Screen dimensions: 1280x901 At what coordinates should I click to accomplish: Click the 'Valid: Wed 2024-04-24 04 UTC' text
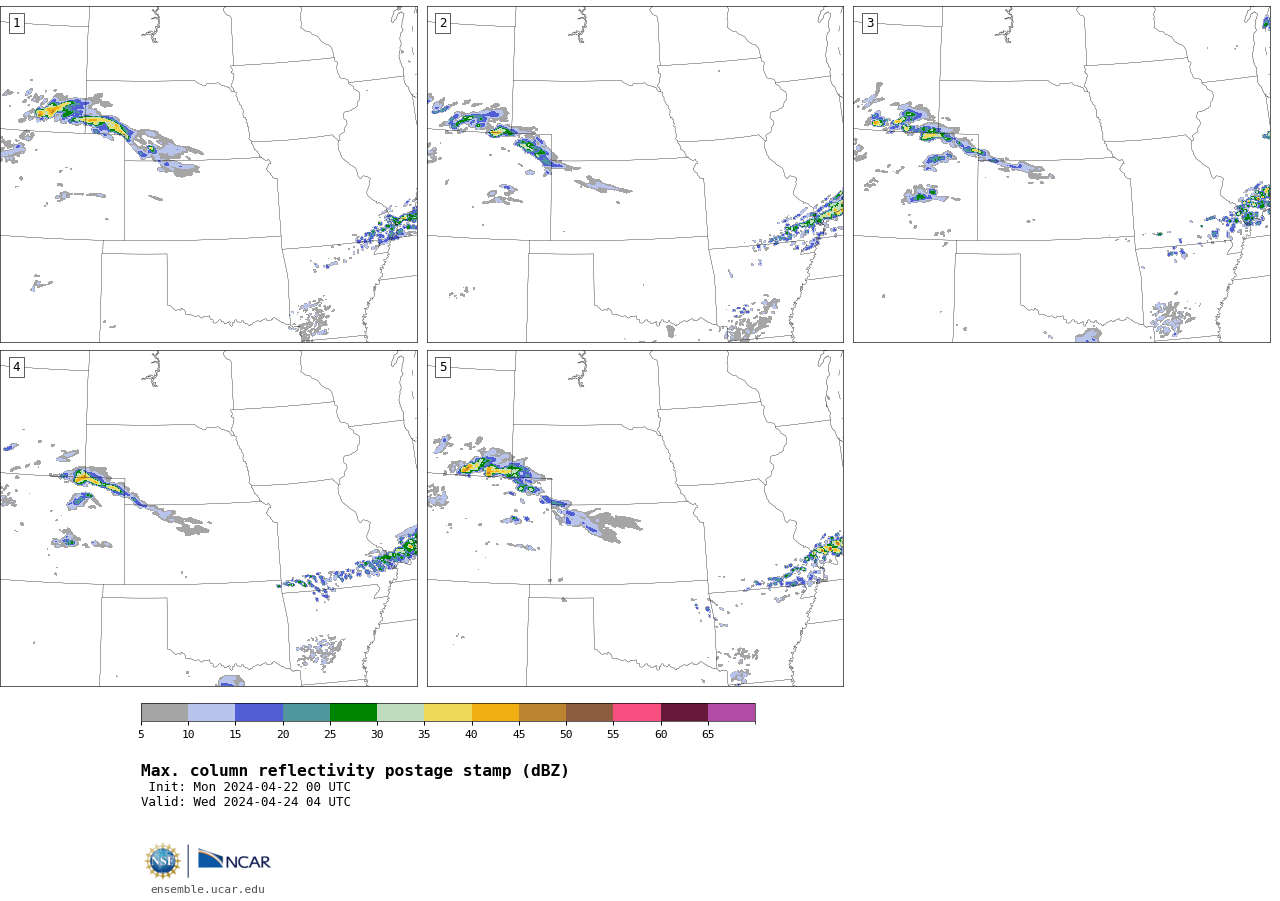(246, 802)
